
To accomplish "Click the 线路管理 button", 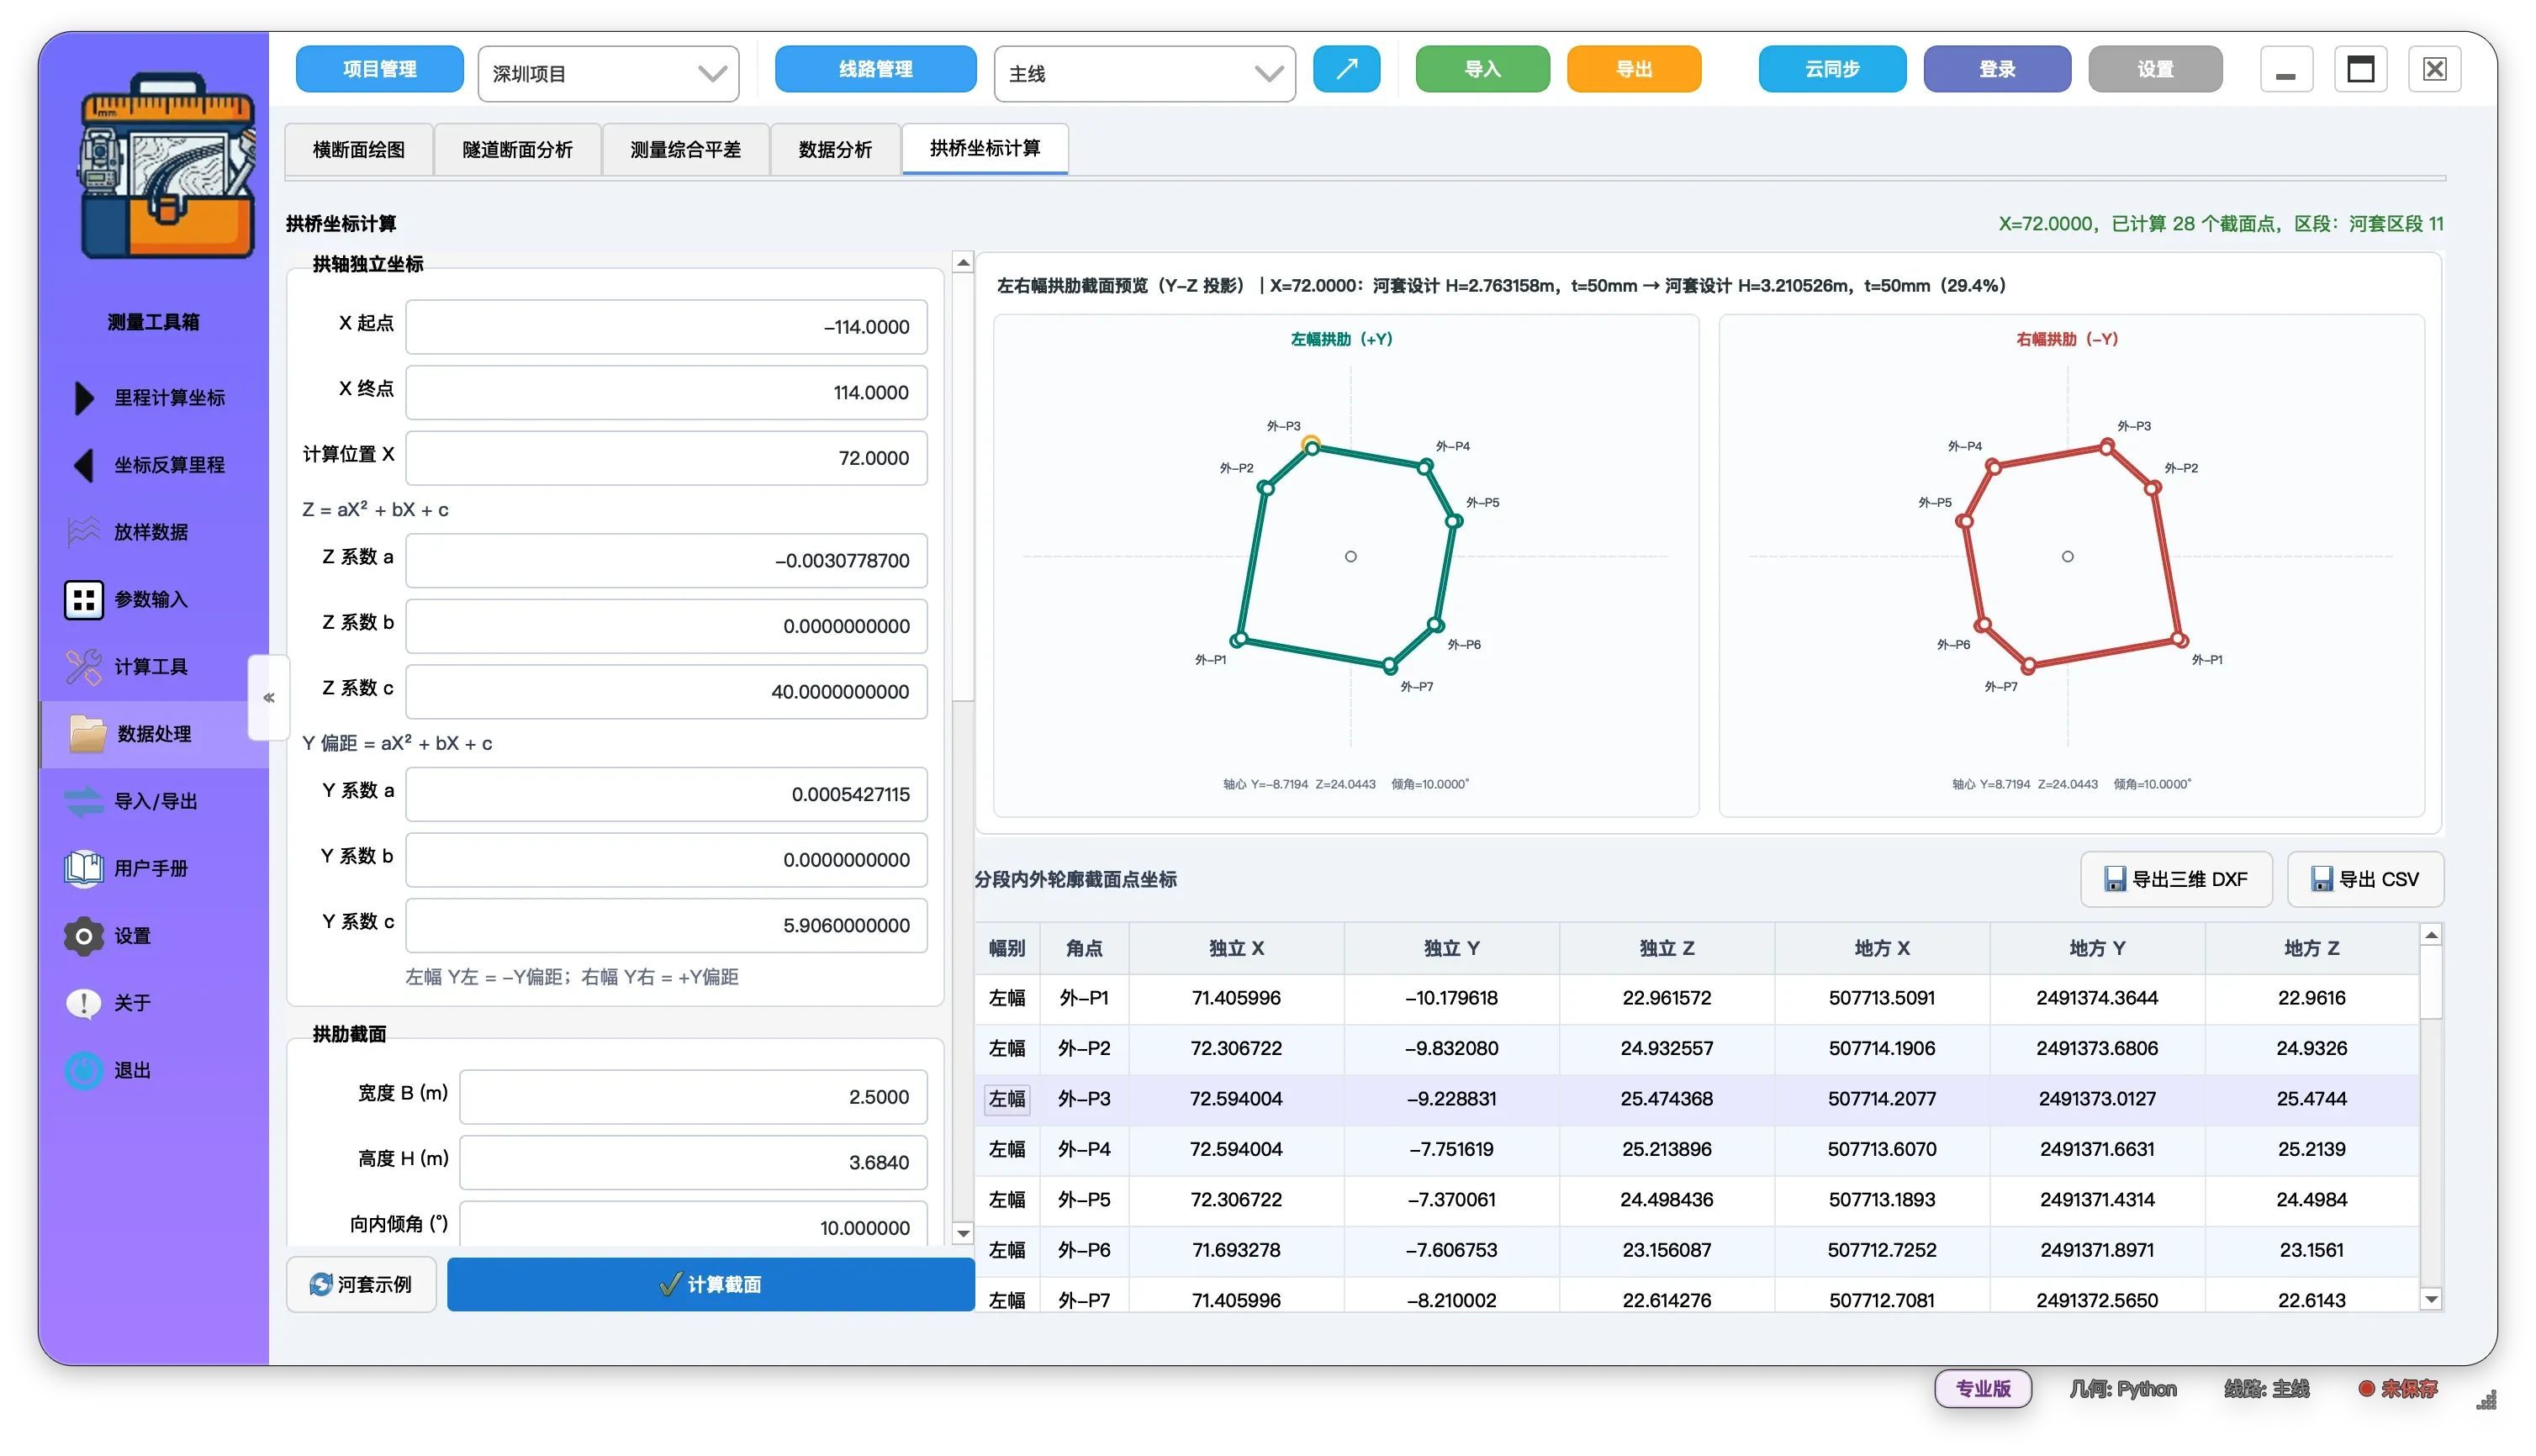I will [x=875, y=69].
